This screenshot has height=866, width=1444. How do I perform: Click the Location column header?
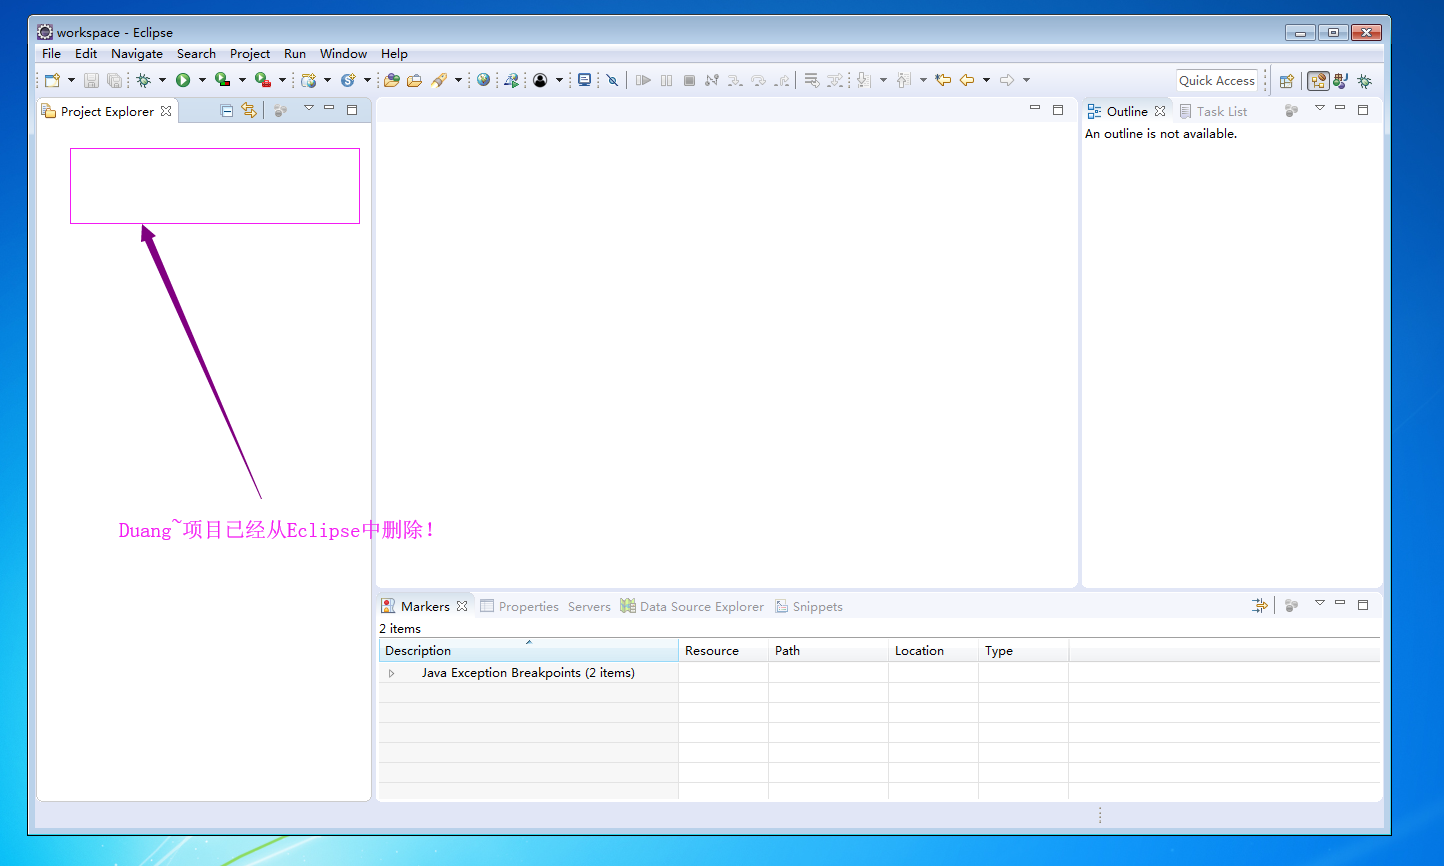933,651
